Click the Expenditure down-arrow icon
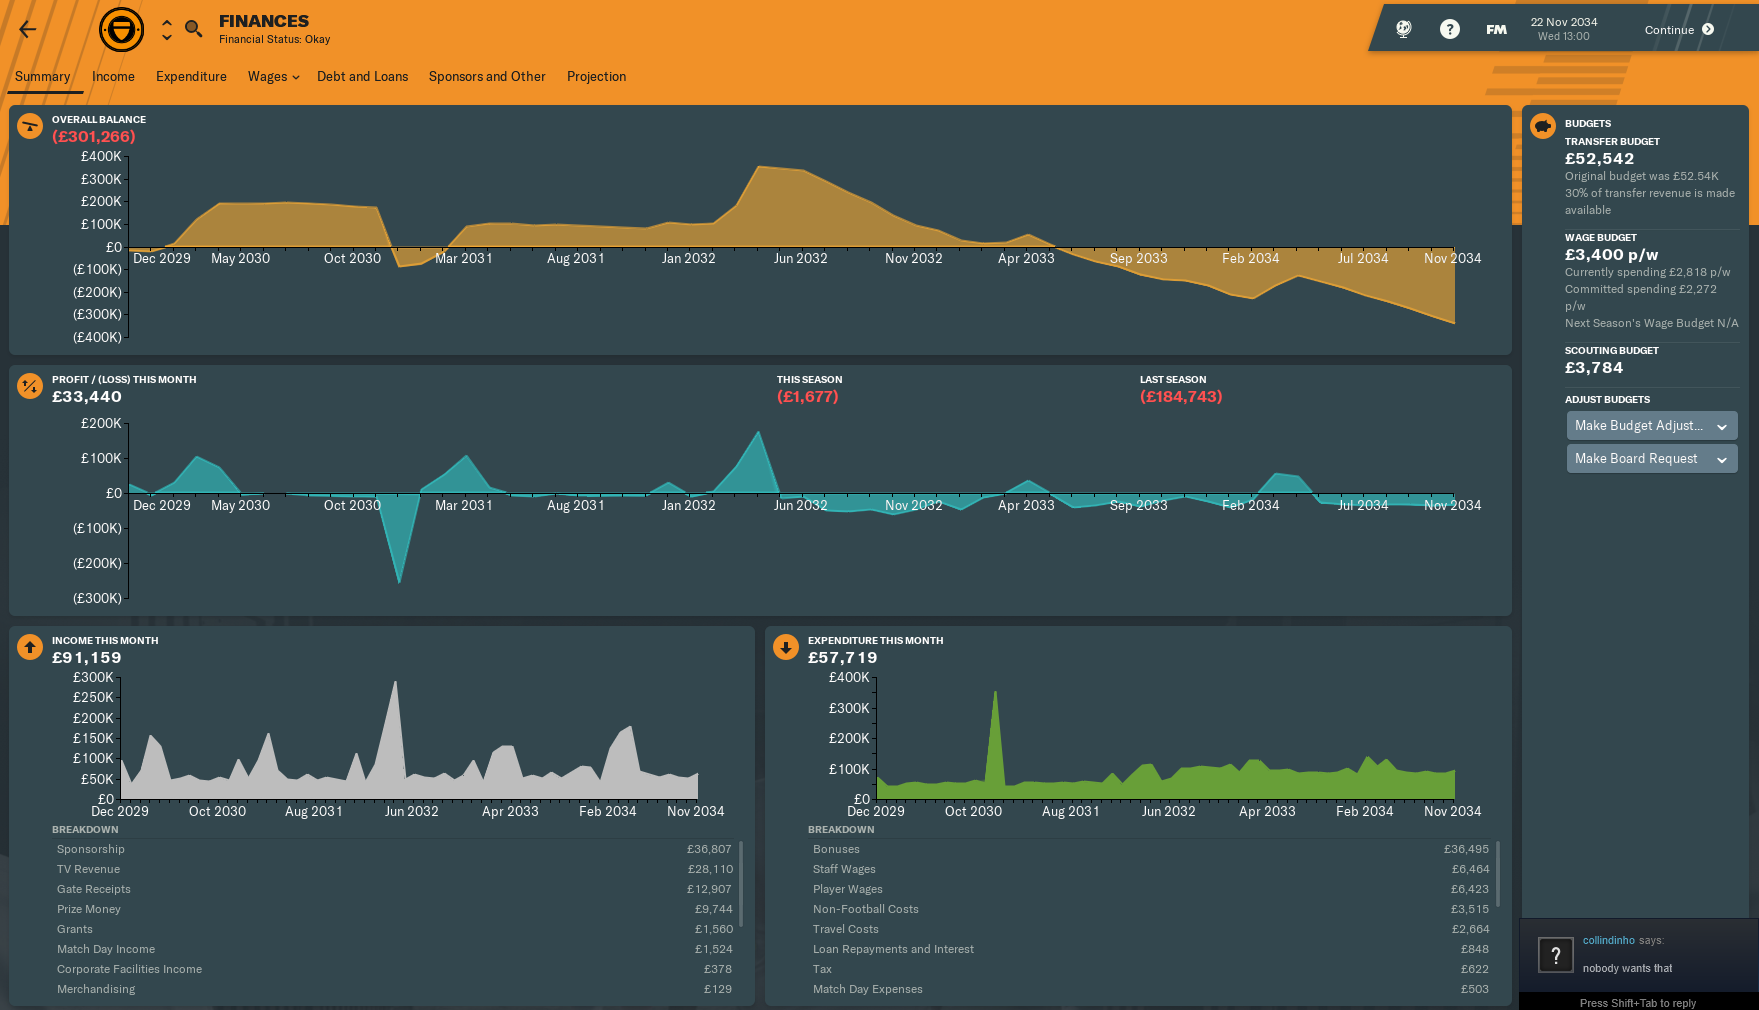The width and height of the screenshot is (1759, 1010). (x=786, y=647)
